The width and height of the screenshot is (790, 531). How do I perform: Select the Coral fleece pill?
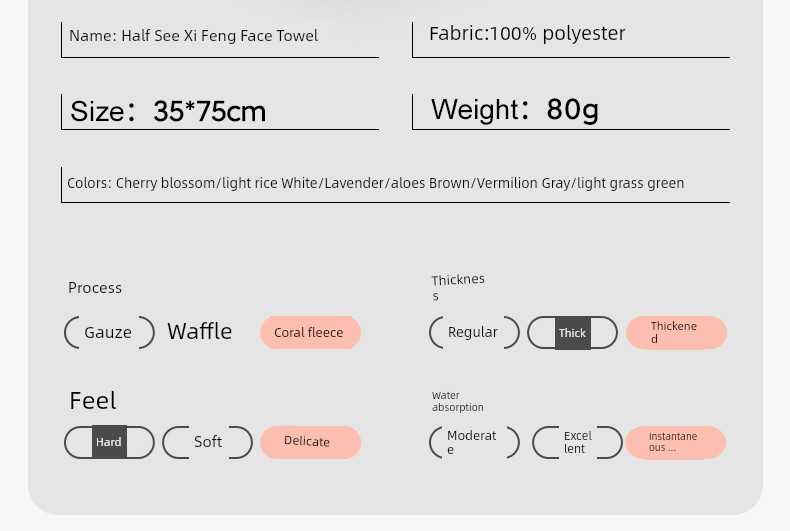coord(310,333)
